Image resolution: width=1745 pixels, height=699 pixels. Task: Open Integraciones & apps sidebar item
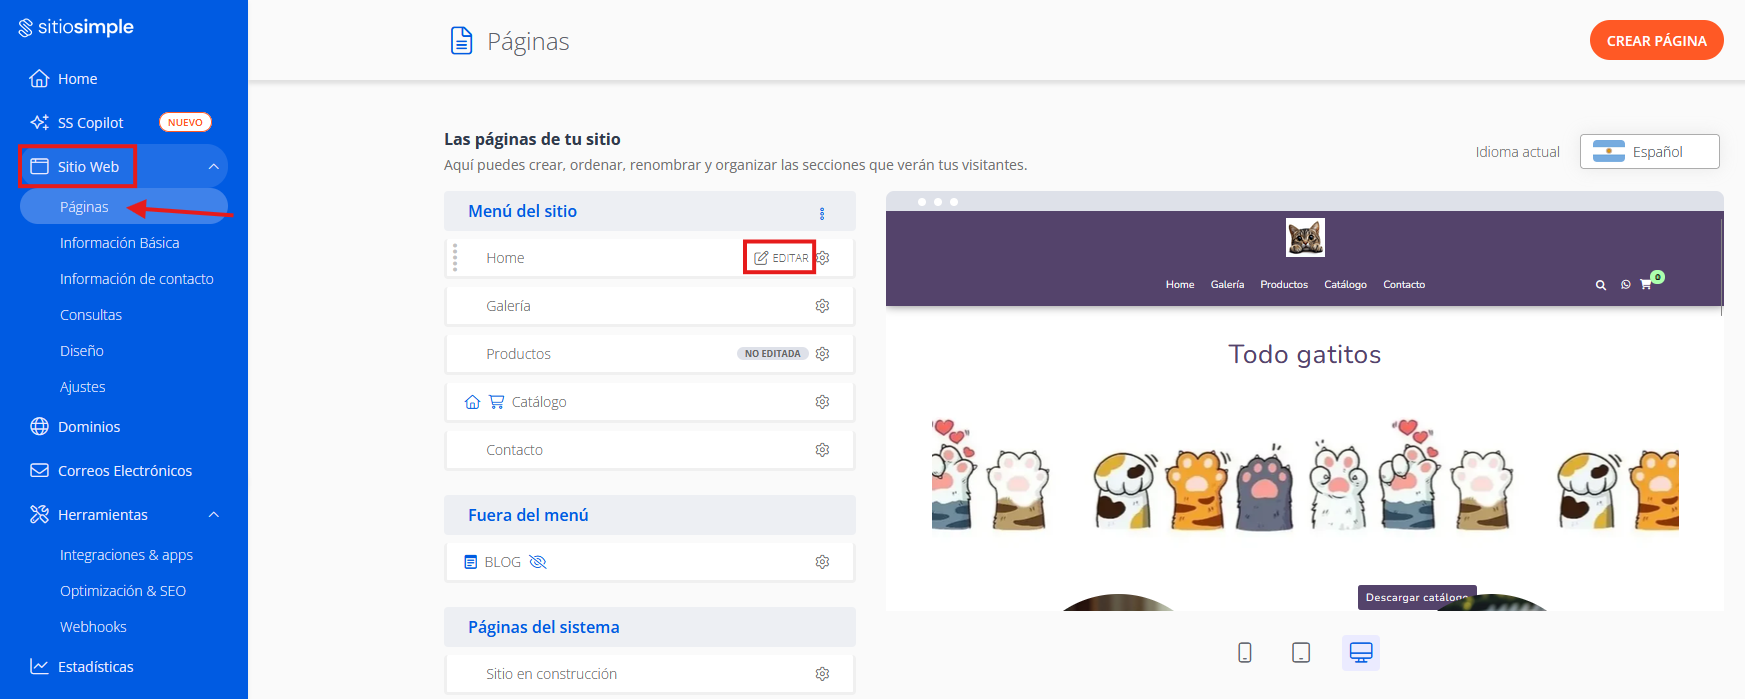click(126, 555)
